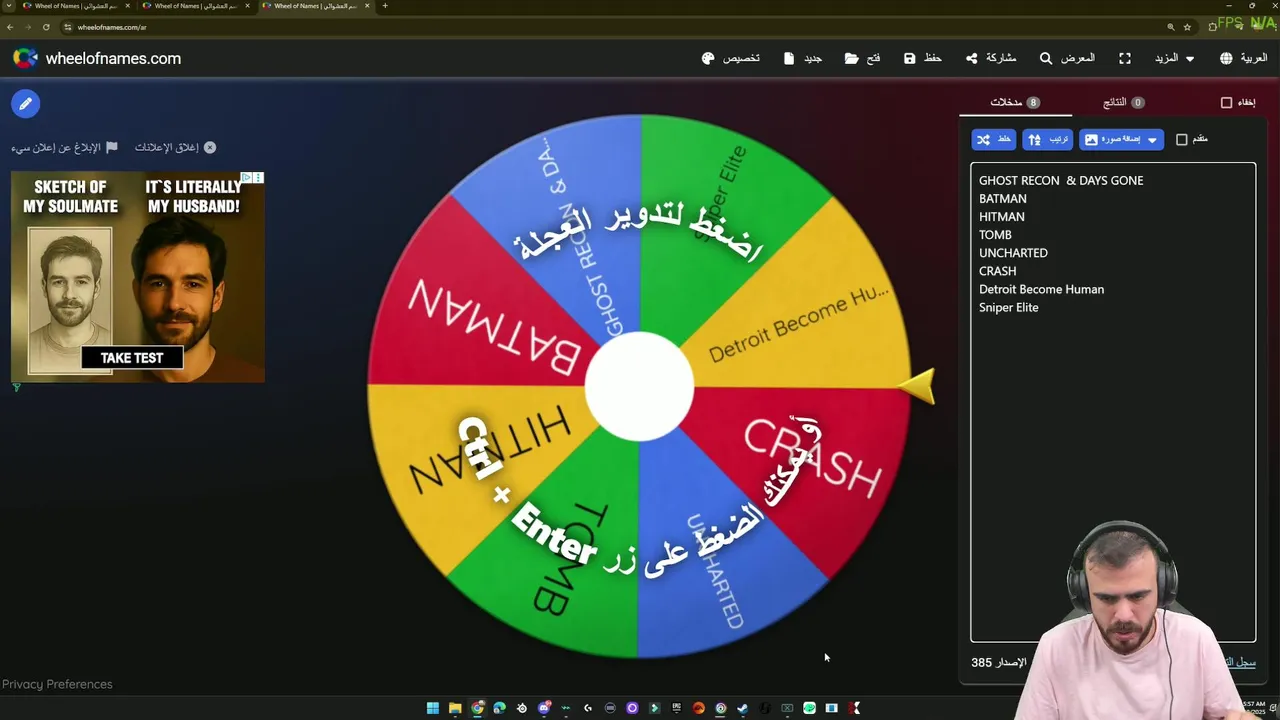The width and height of the screenshot is (1280, 720).
Task: Reload the browser page
Action: pyautogui.click(x=46, y=27)
